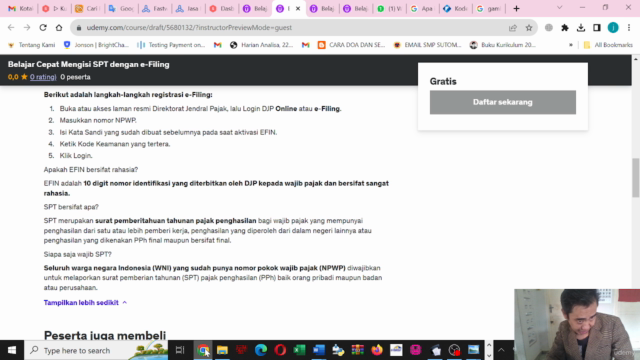Viewport: 640px width, 360px height.
Task: Open the Windows Start menu
Action: pos(12,350)
